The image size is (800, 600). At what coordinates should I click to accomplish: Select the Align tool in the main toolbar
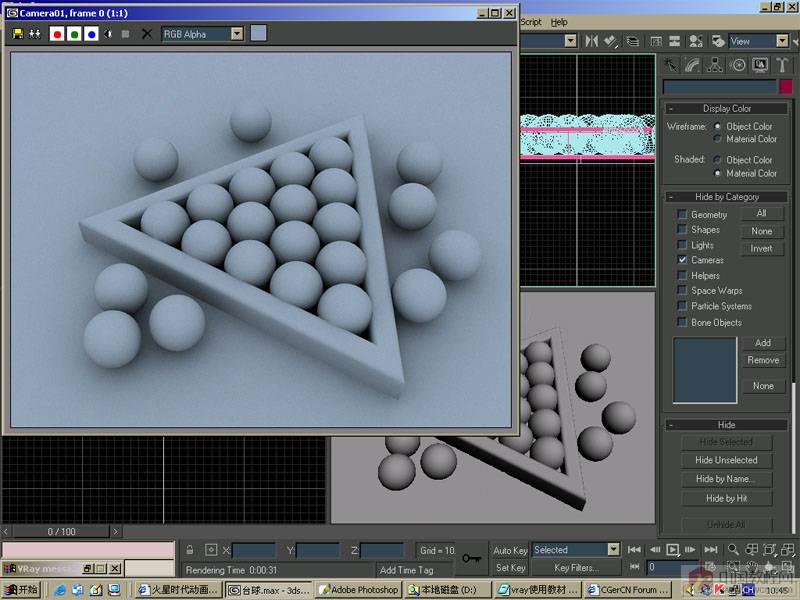(x=610, y=41)
